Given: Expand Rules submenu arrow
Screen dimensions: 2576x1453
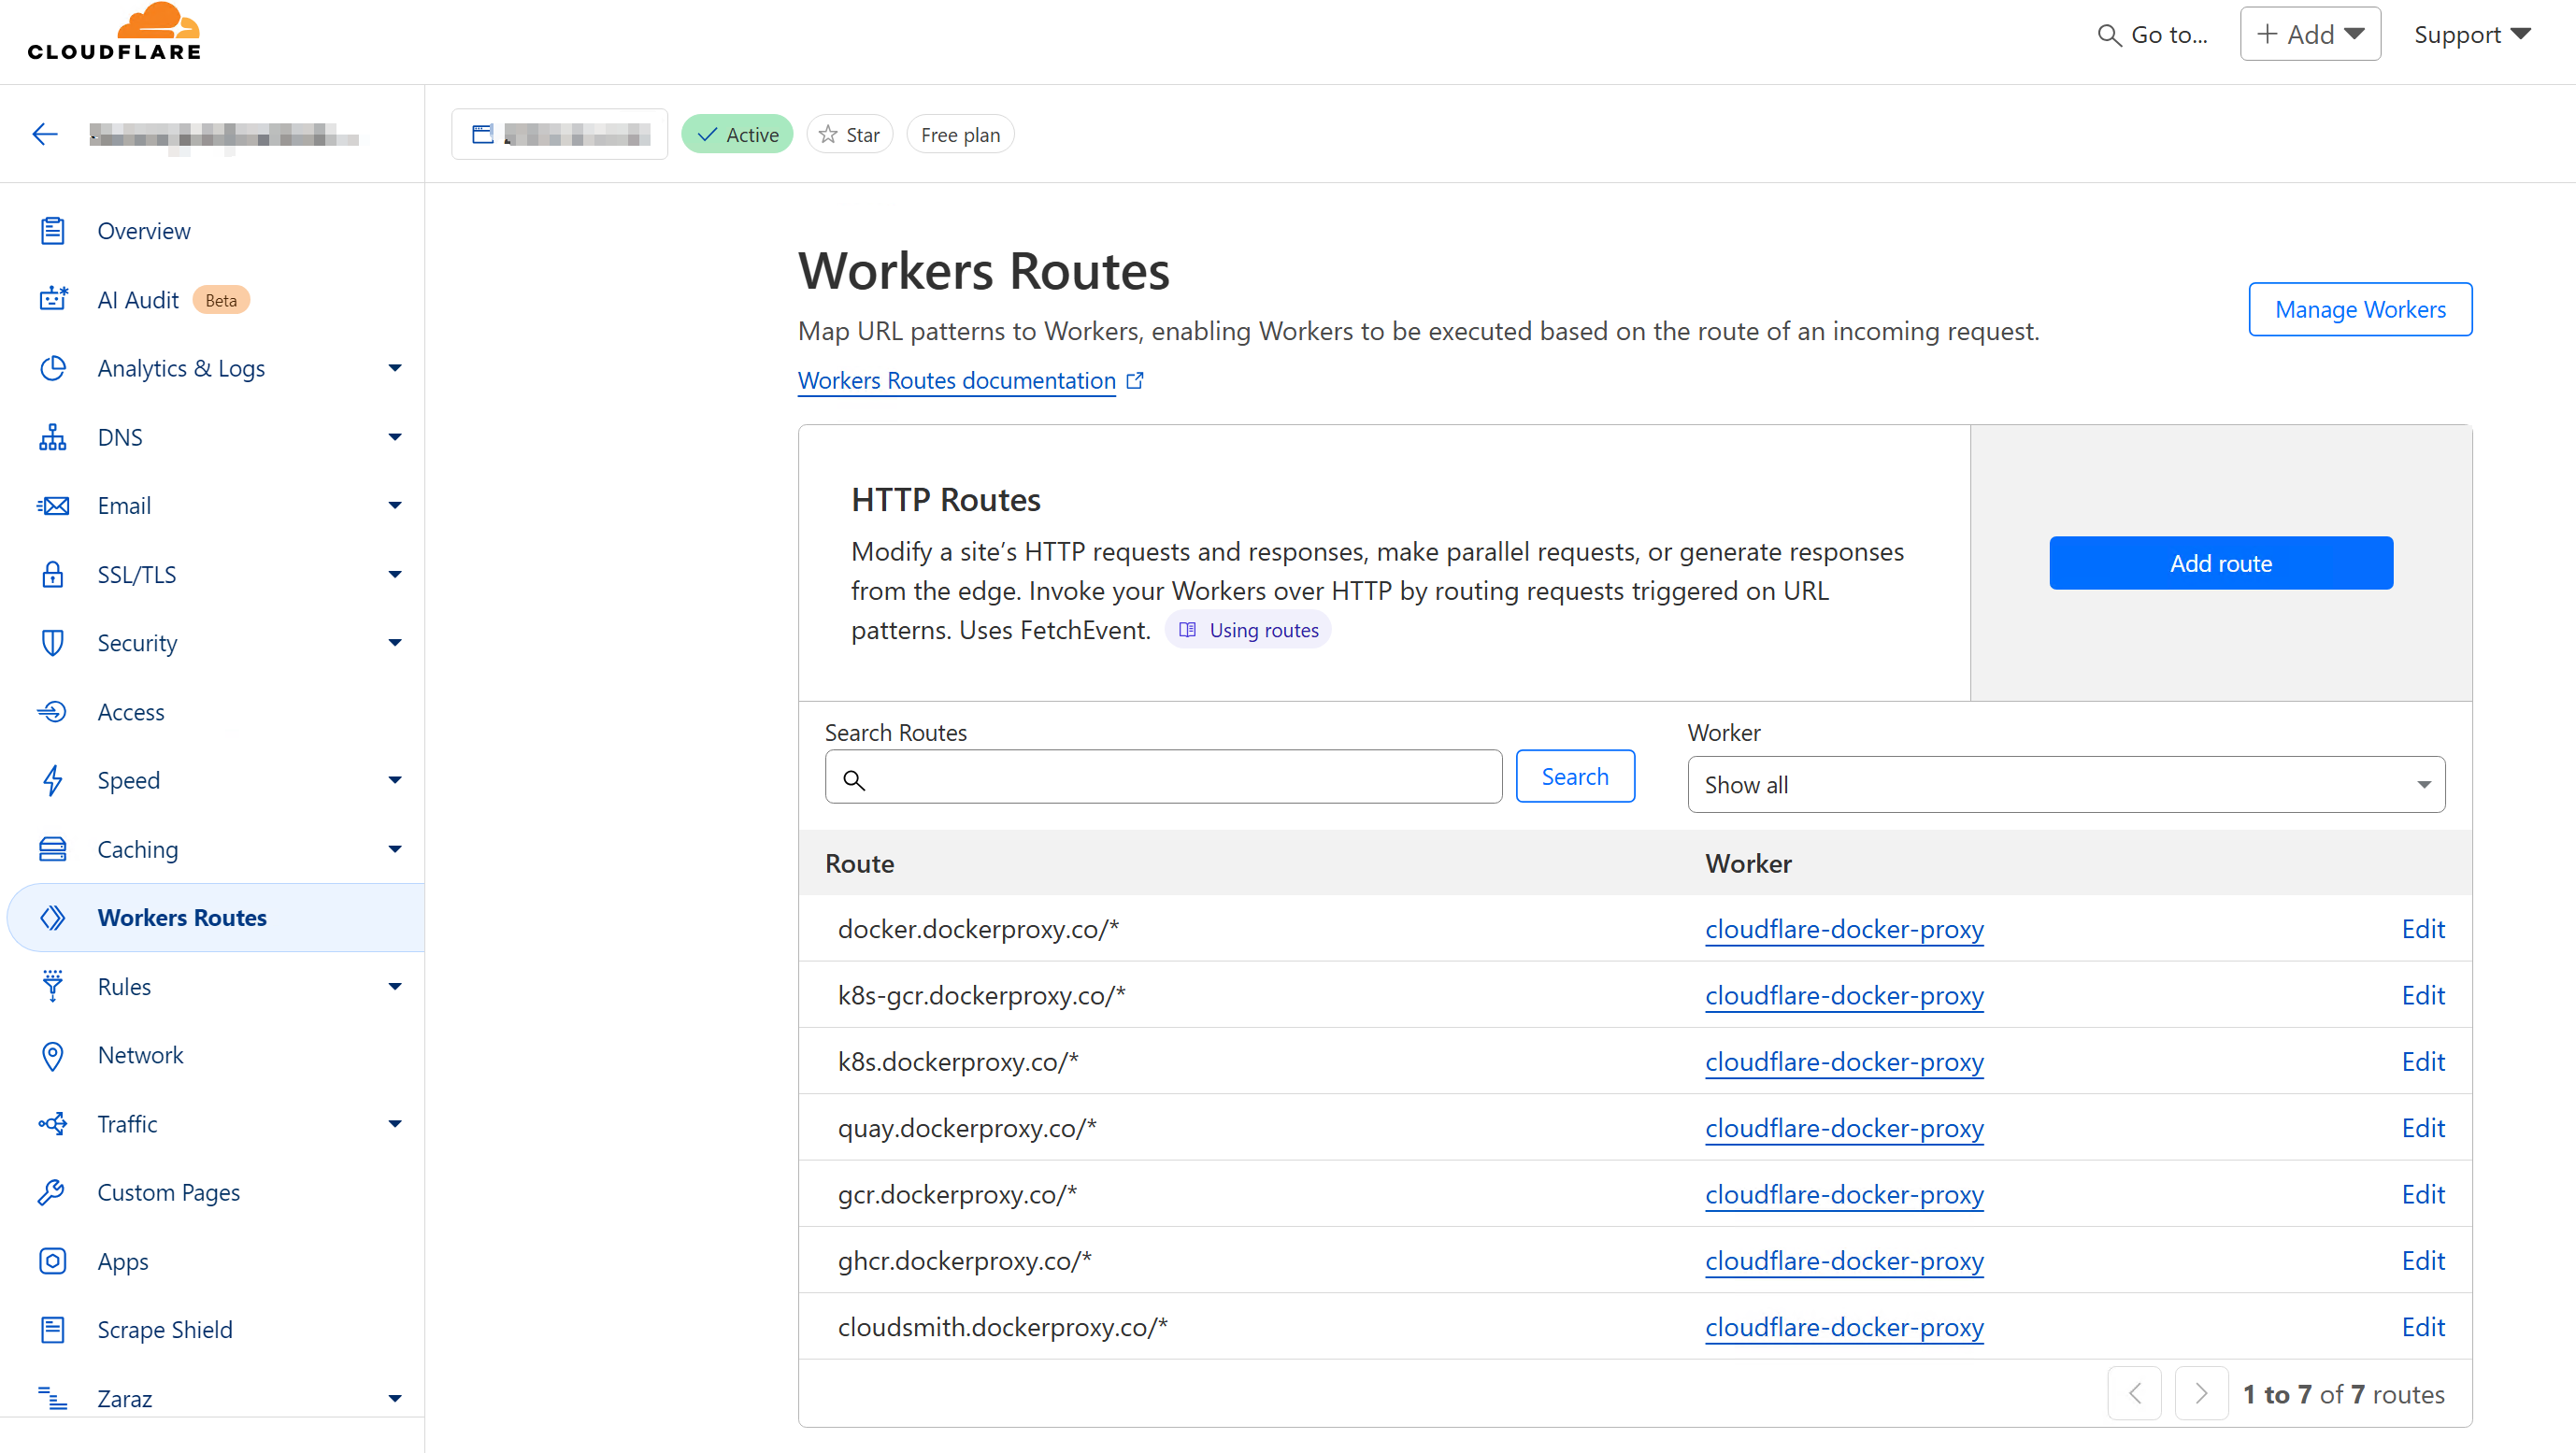Looking at the screenshot, I should (x=395, y=986).
